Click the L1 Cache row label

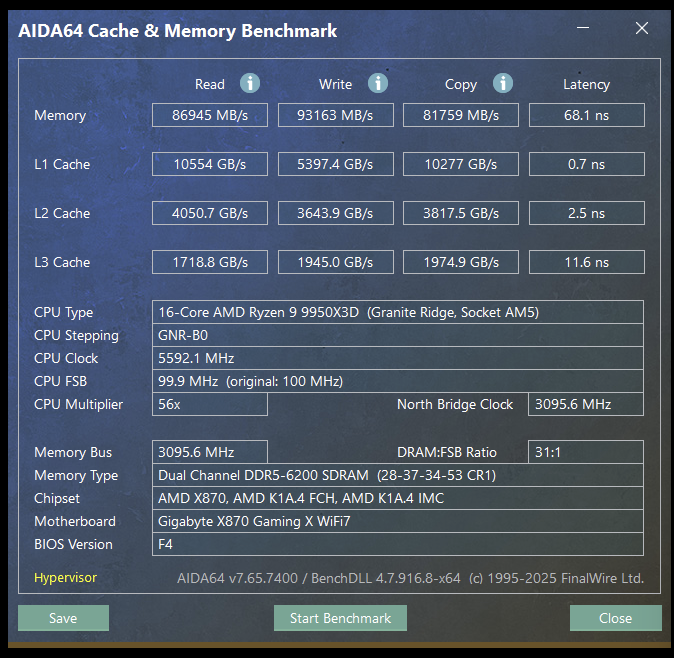point(62,164)
